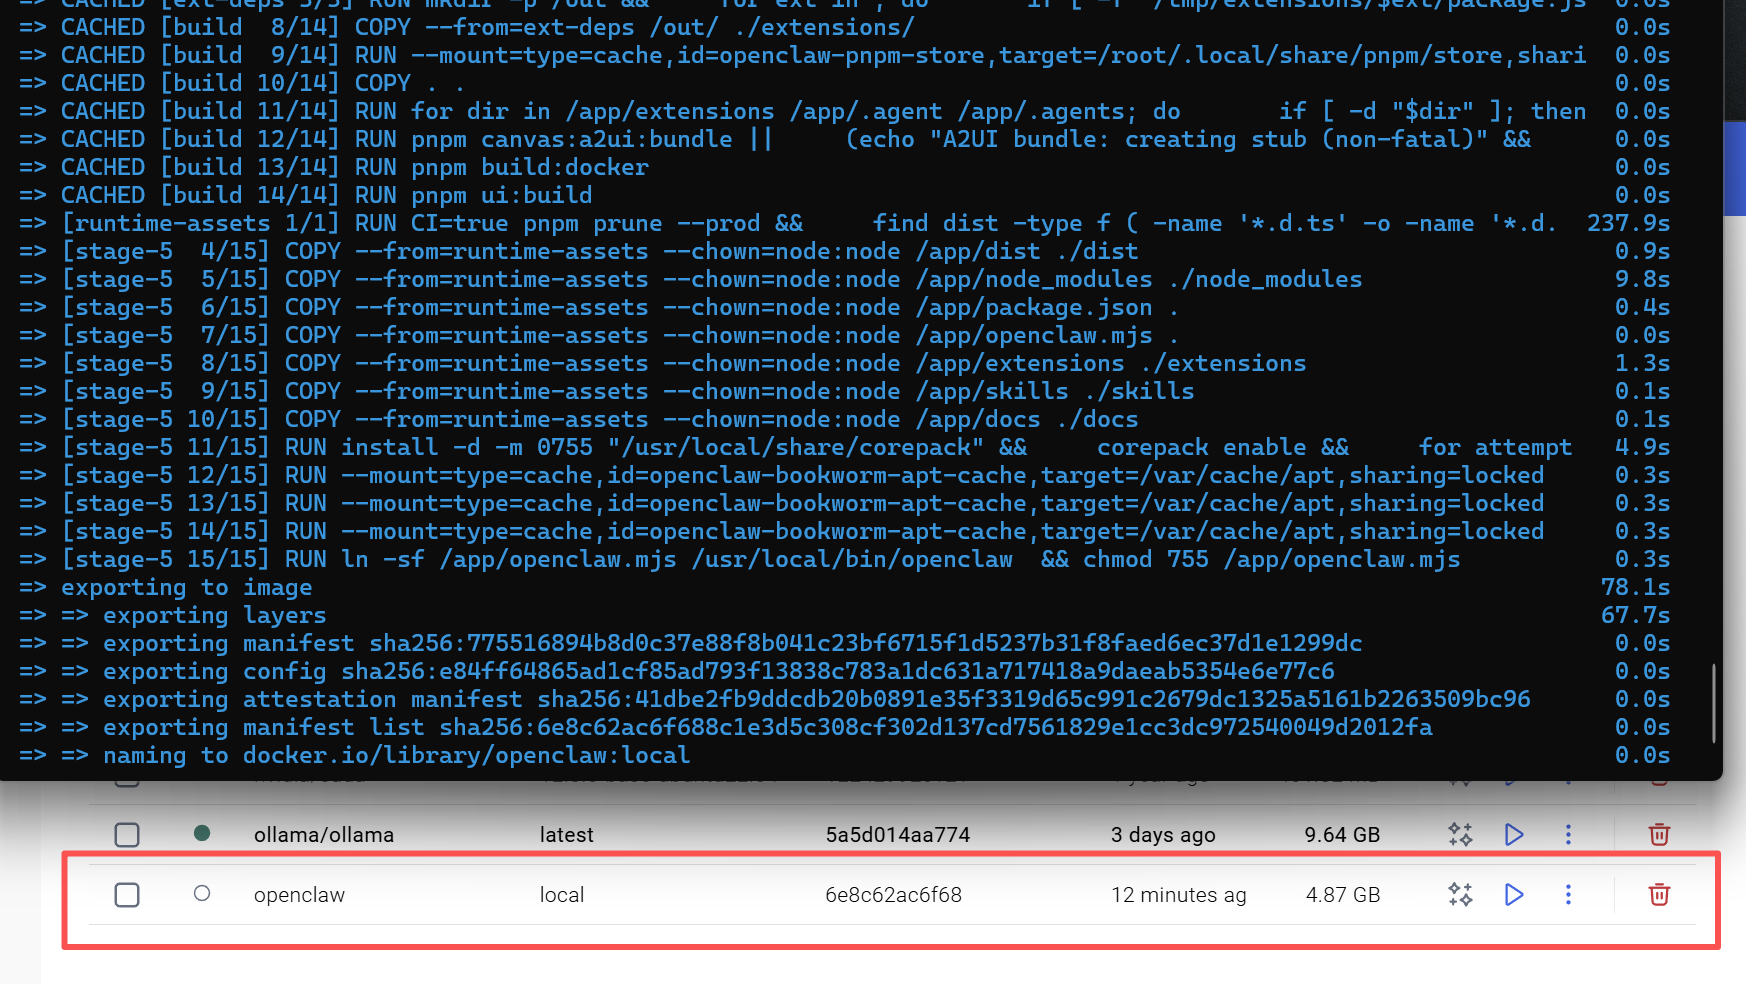Click the terminal's vertical scrollbar thumb
Viewport: 1746px width, 984px height.
click(1714, 703)
